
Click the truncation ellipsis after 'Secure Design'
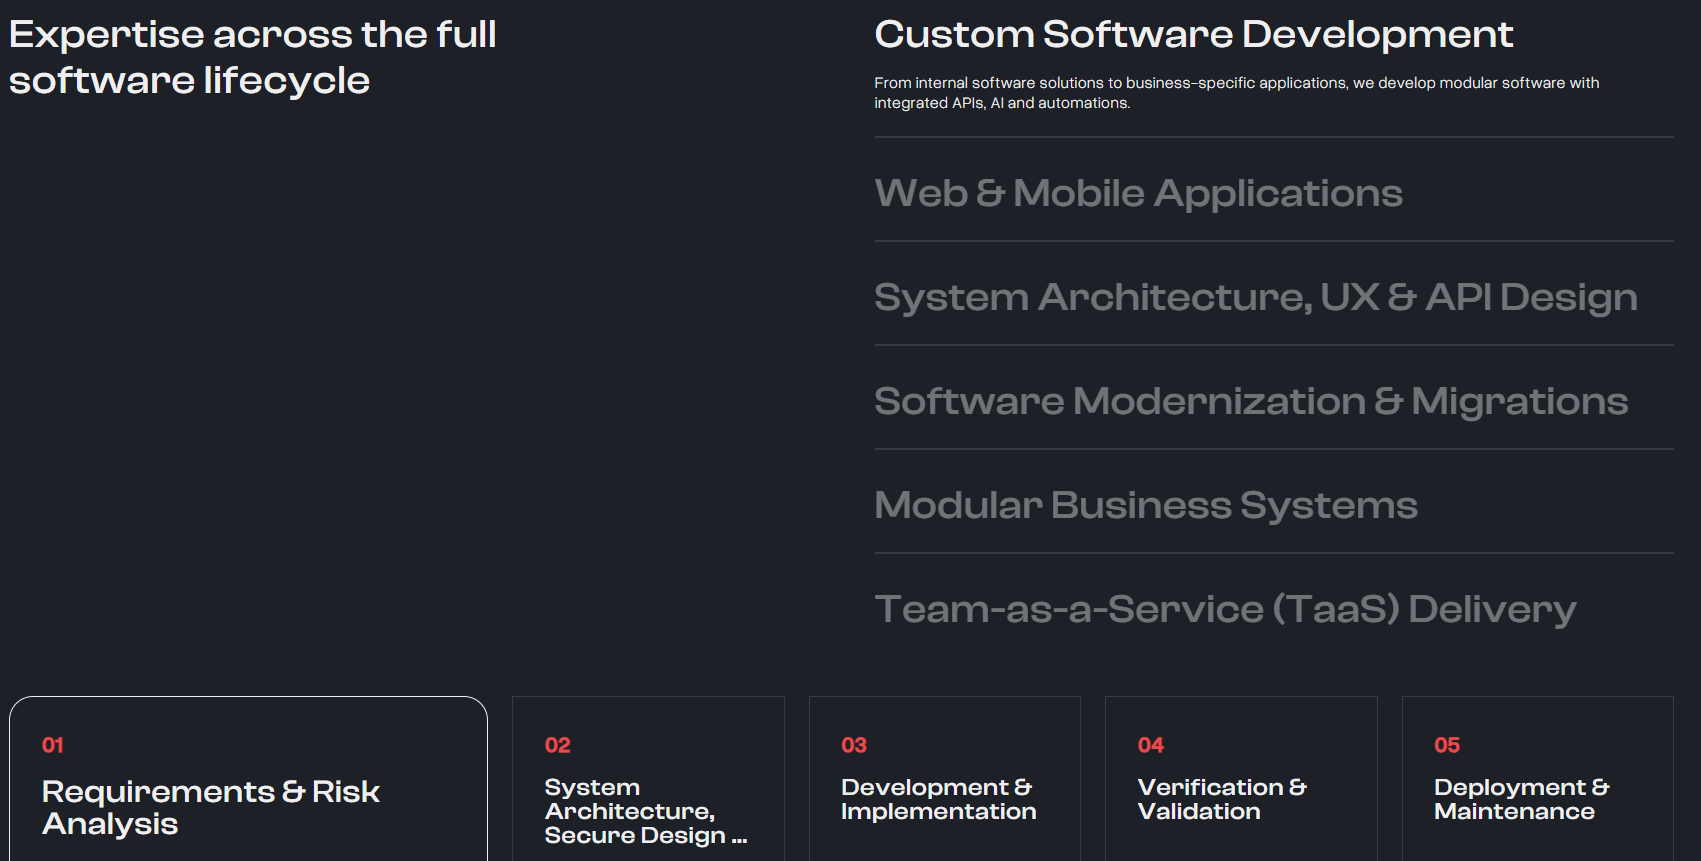[739, 838]
